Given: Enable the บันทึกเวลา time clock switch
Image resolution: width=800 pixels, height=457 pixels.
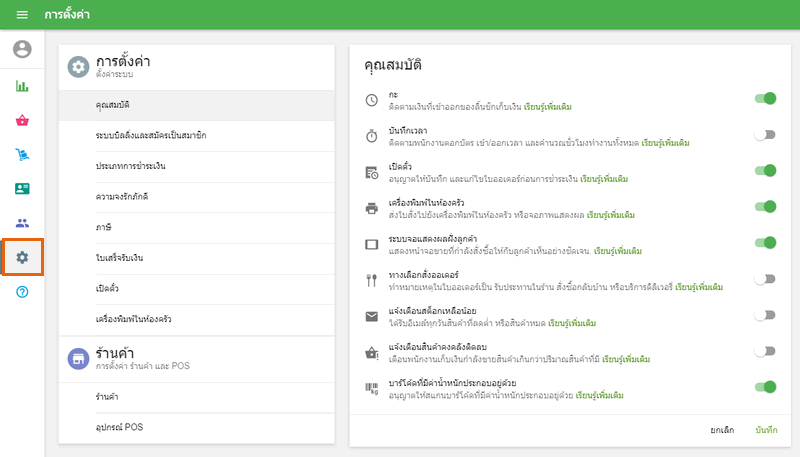Looking at the screenshot, I should (765, 135).
